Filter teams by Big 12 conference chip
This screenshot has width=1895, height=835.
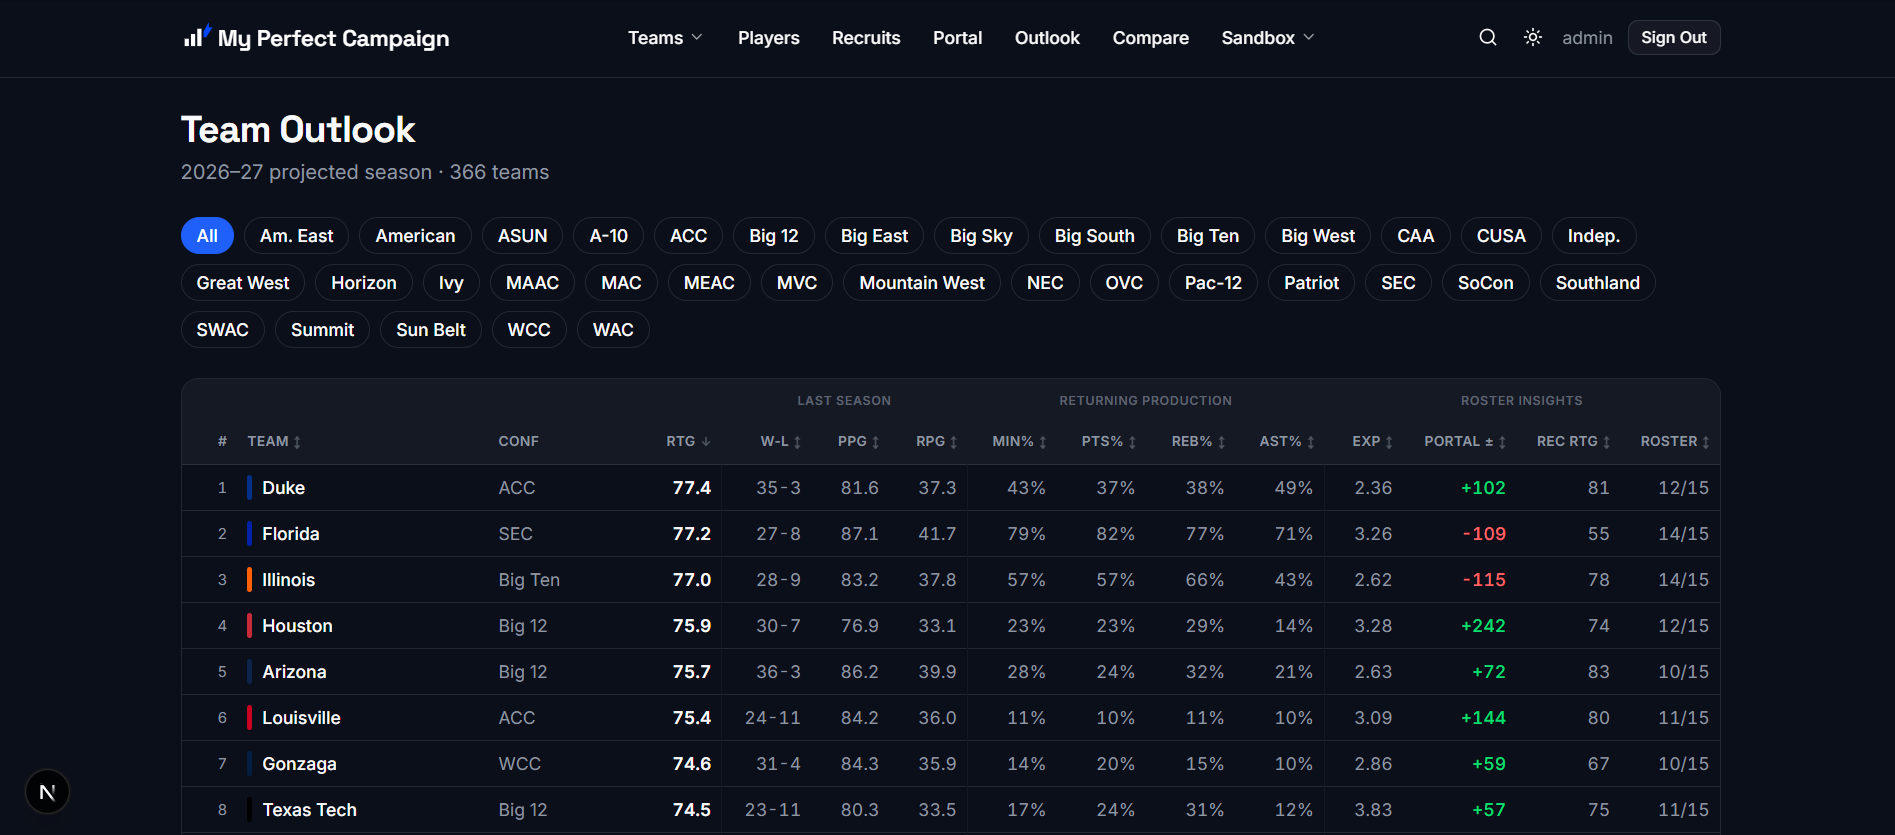[774, 236]
